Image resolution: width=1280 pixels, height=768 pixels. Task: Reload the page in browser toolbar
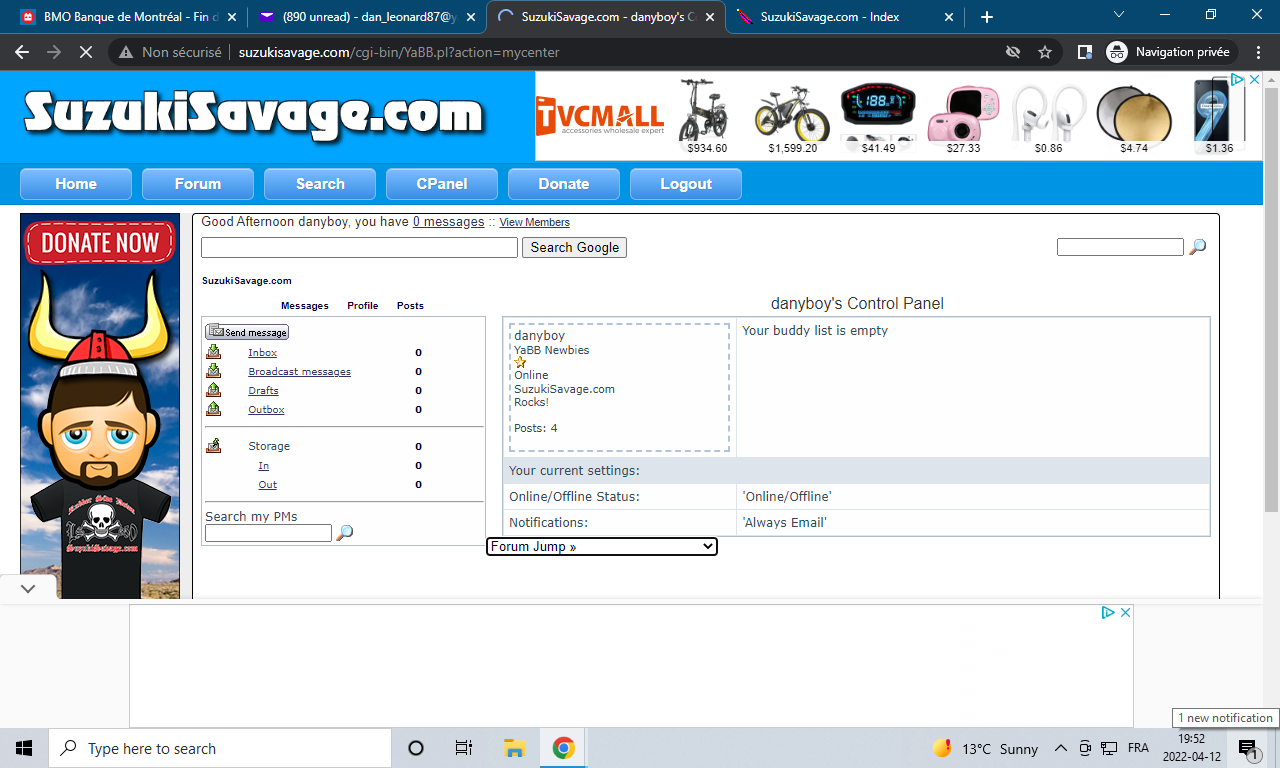85,52
